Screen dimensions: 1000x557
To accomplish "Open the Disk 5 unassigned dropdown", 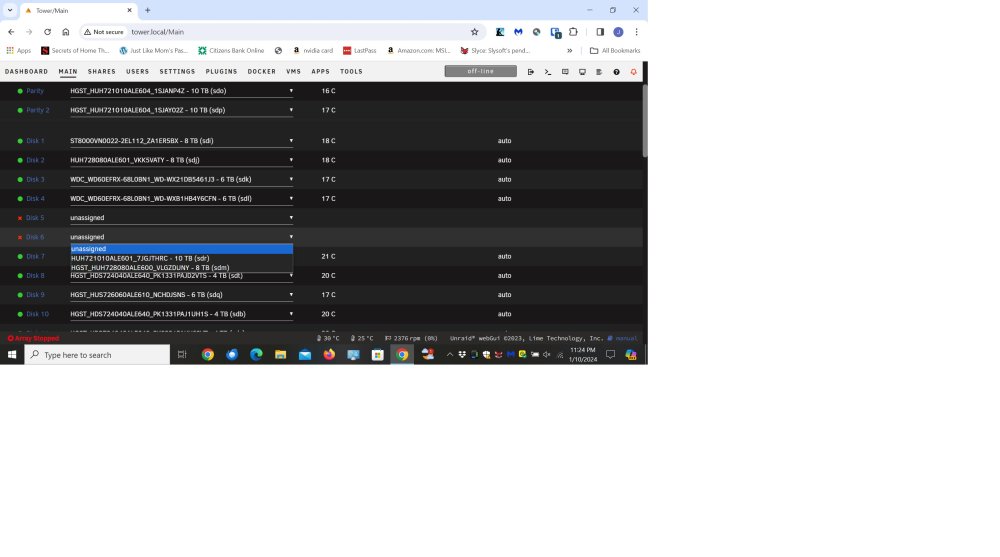I will coord(182,218).
